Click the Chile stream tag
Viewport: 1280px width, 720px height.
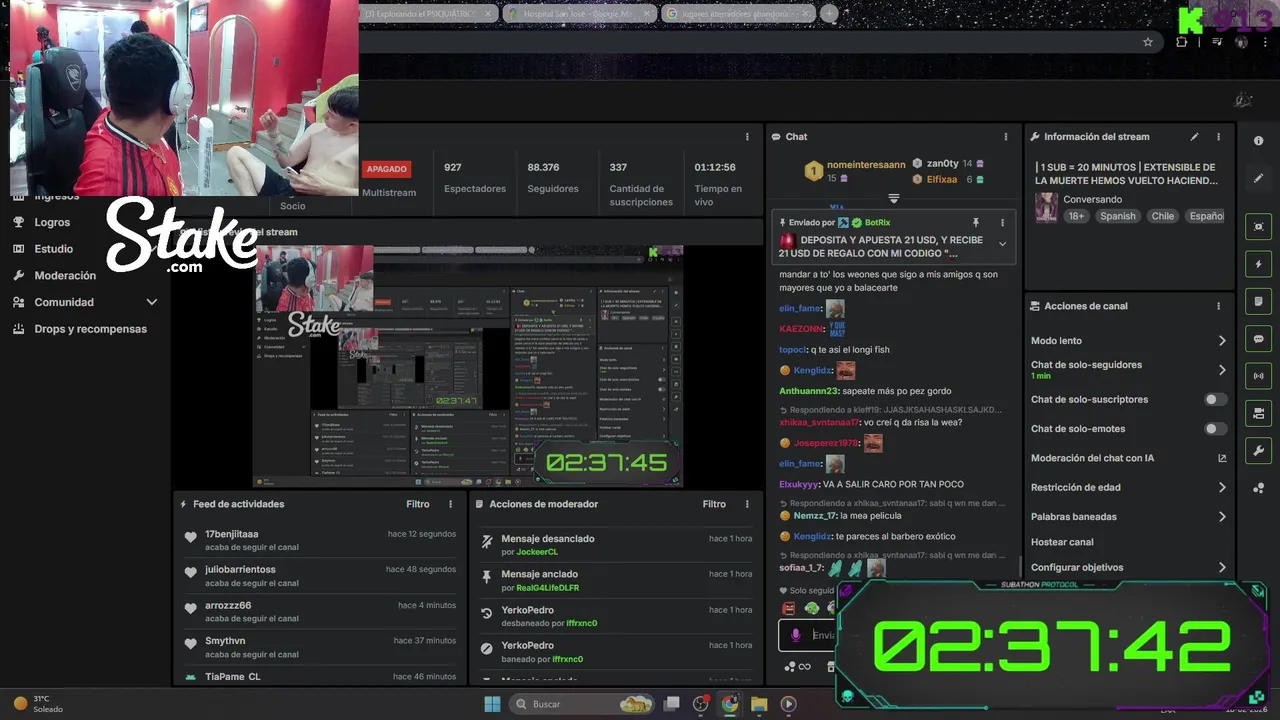[1162, 216]
